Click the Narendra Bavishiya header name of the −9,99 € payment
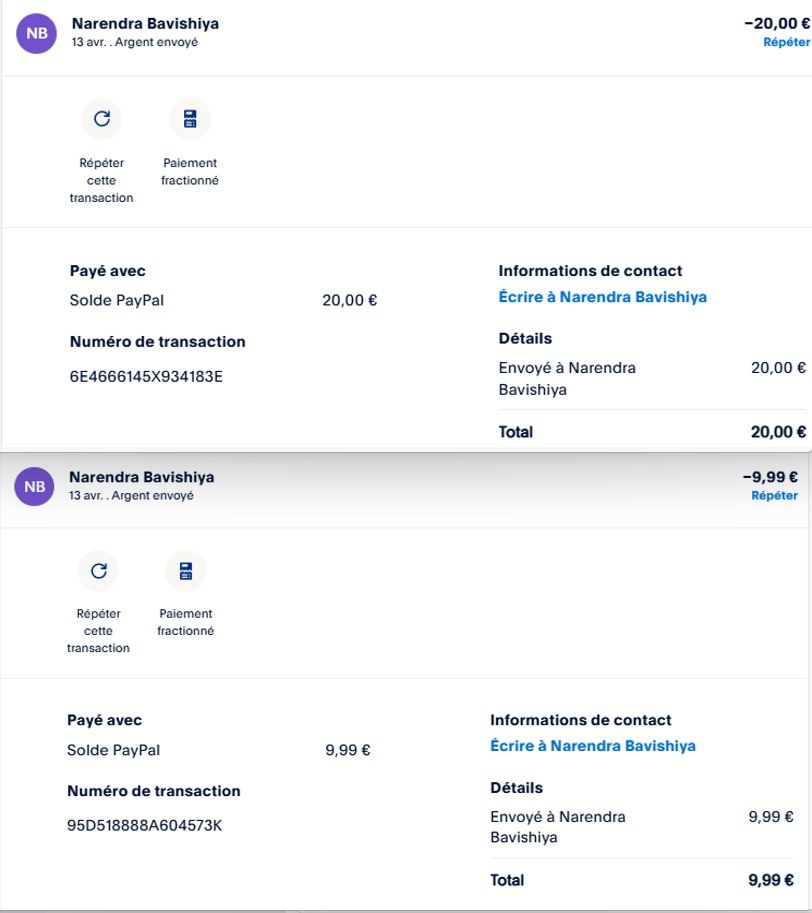 click(x=142, y=477)
